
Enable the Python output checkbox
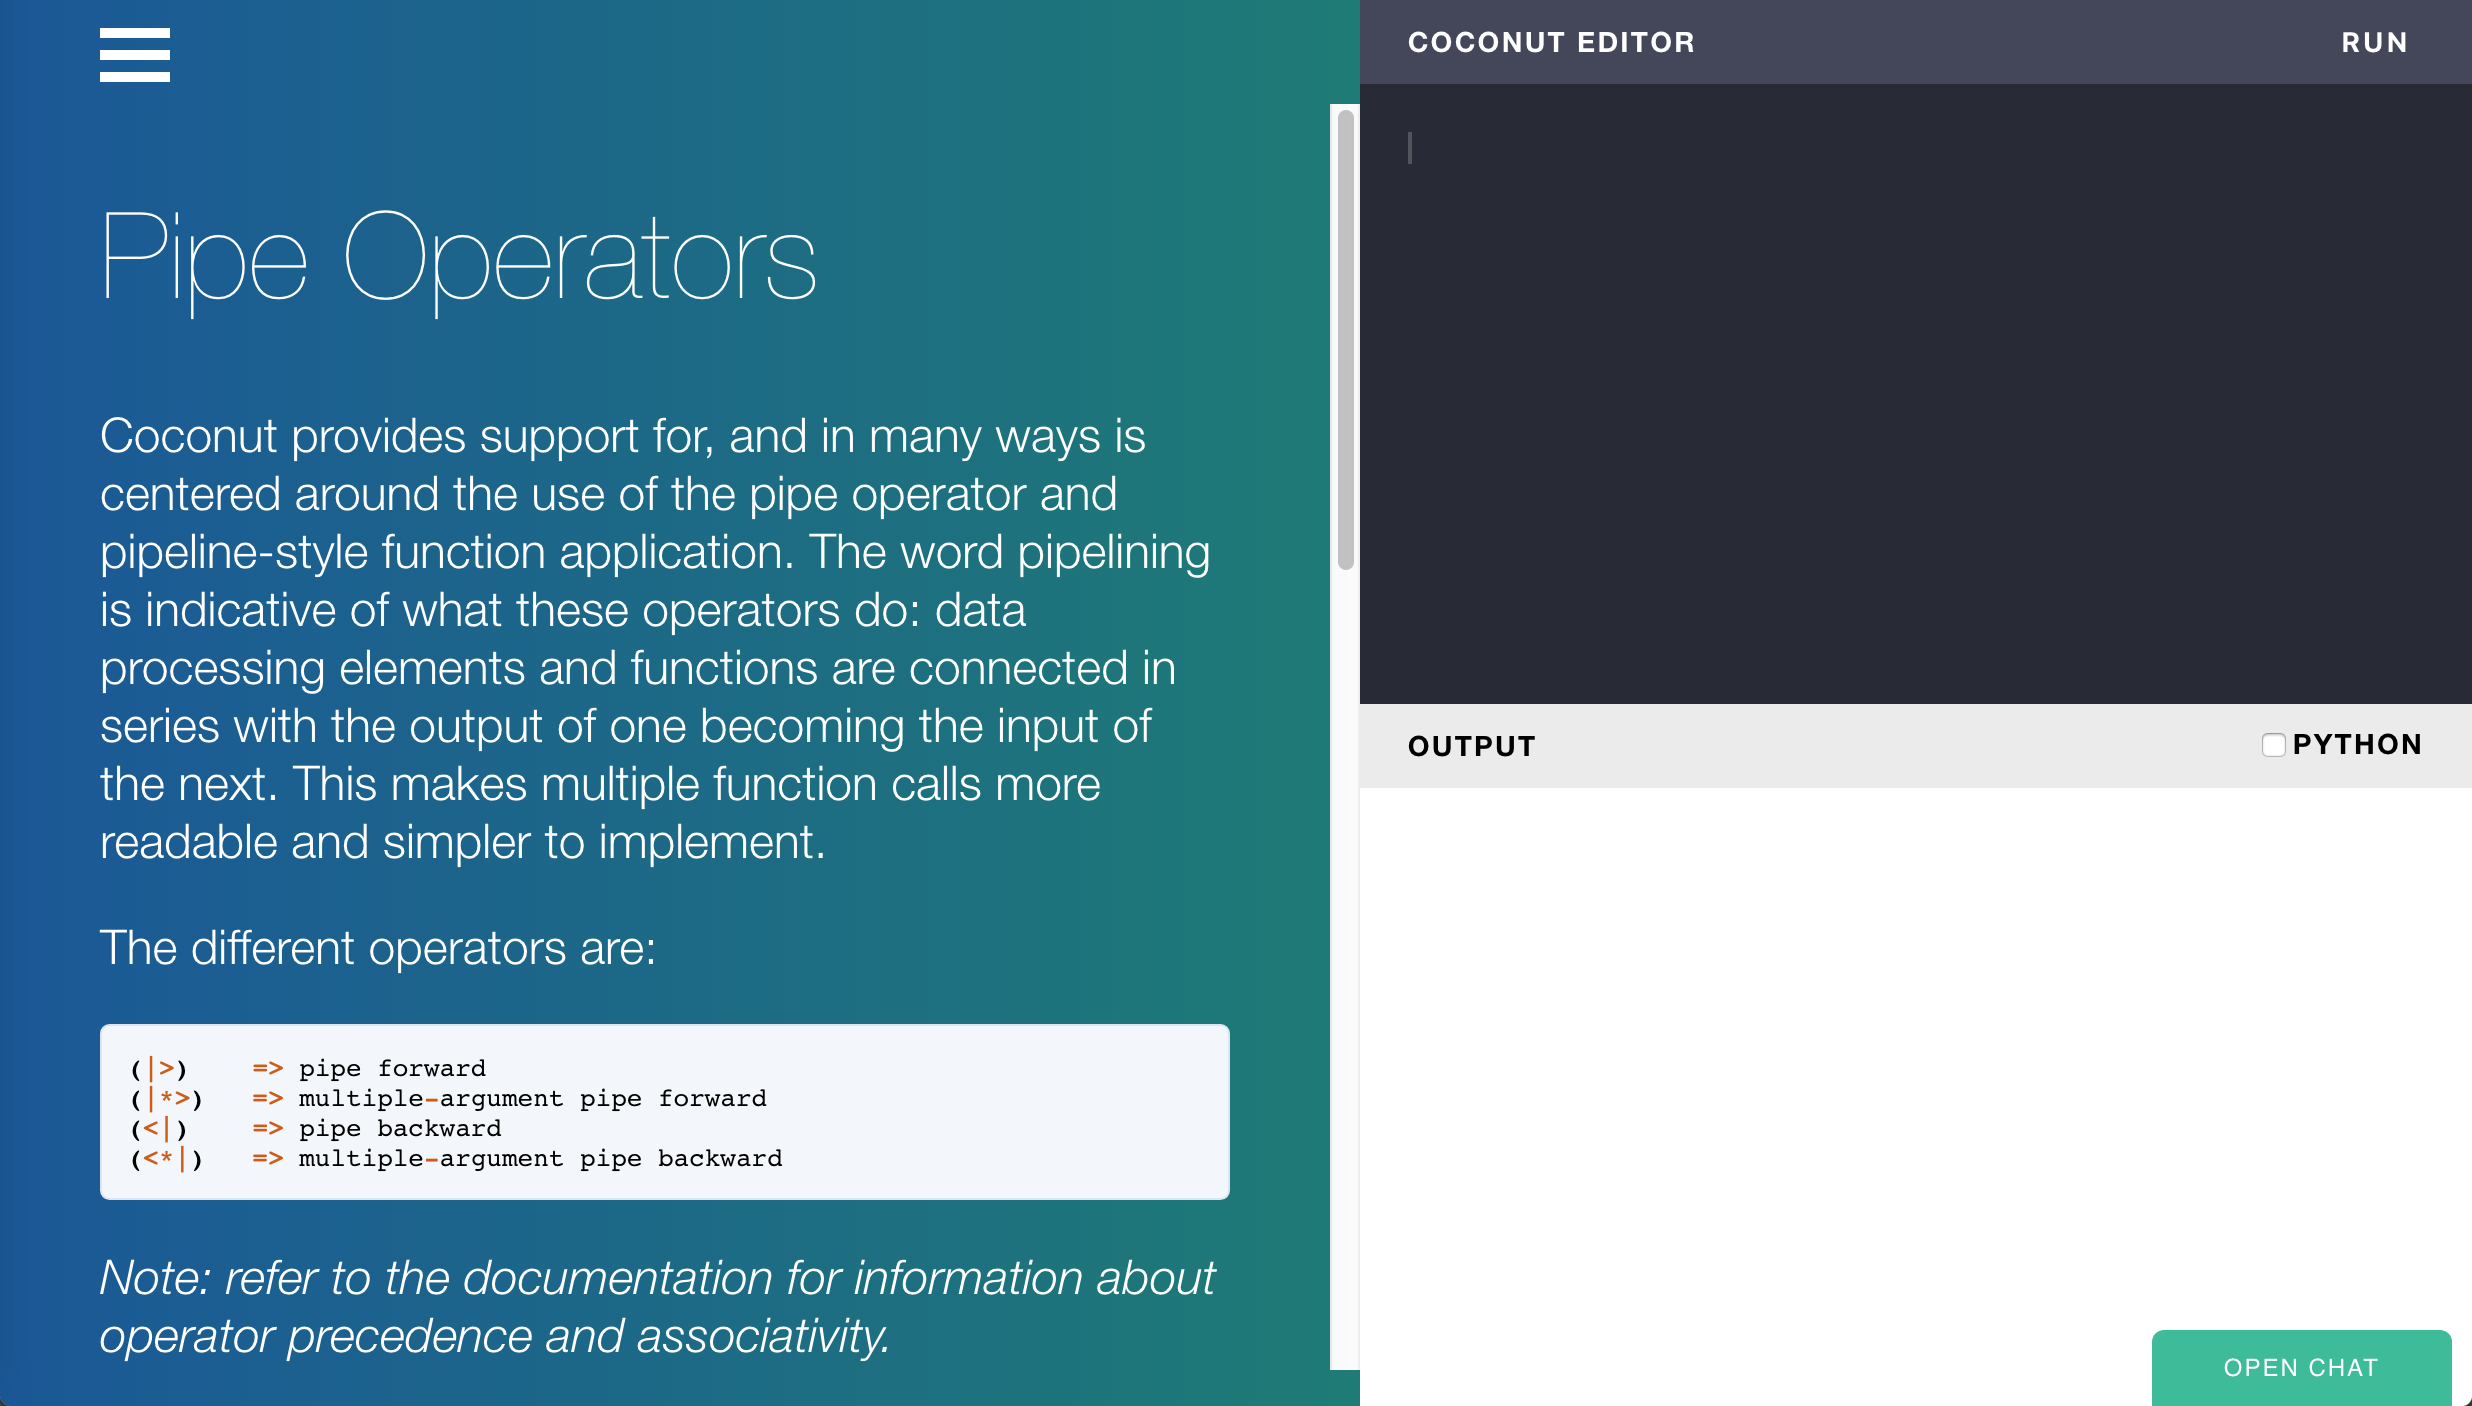[2273, 745]
